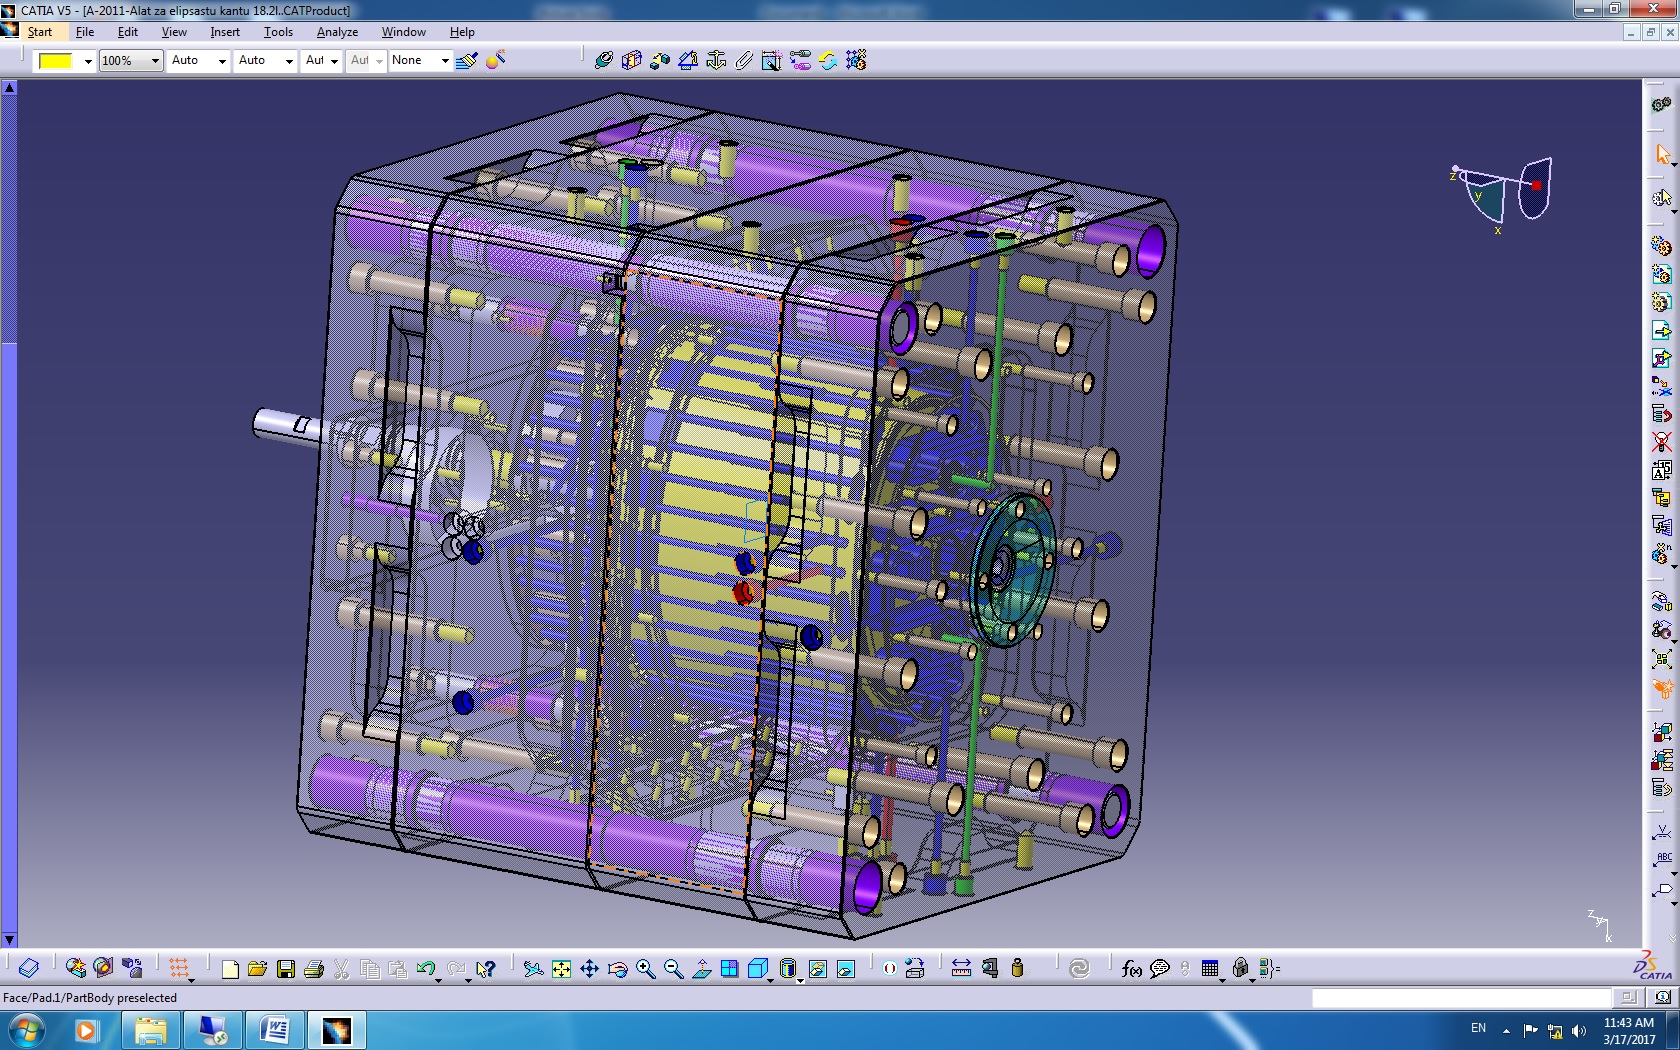Click the What's This help pointer icon
Image resolution: width=1680 pixels, height=1050 pixels.
point(486,968)
